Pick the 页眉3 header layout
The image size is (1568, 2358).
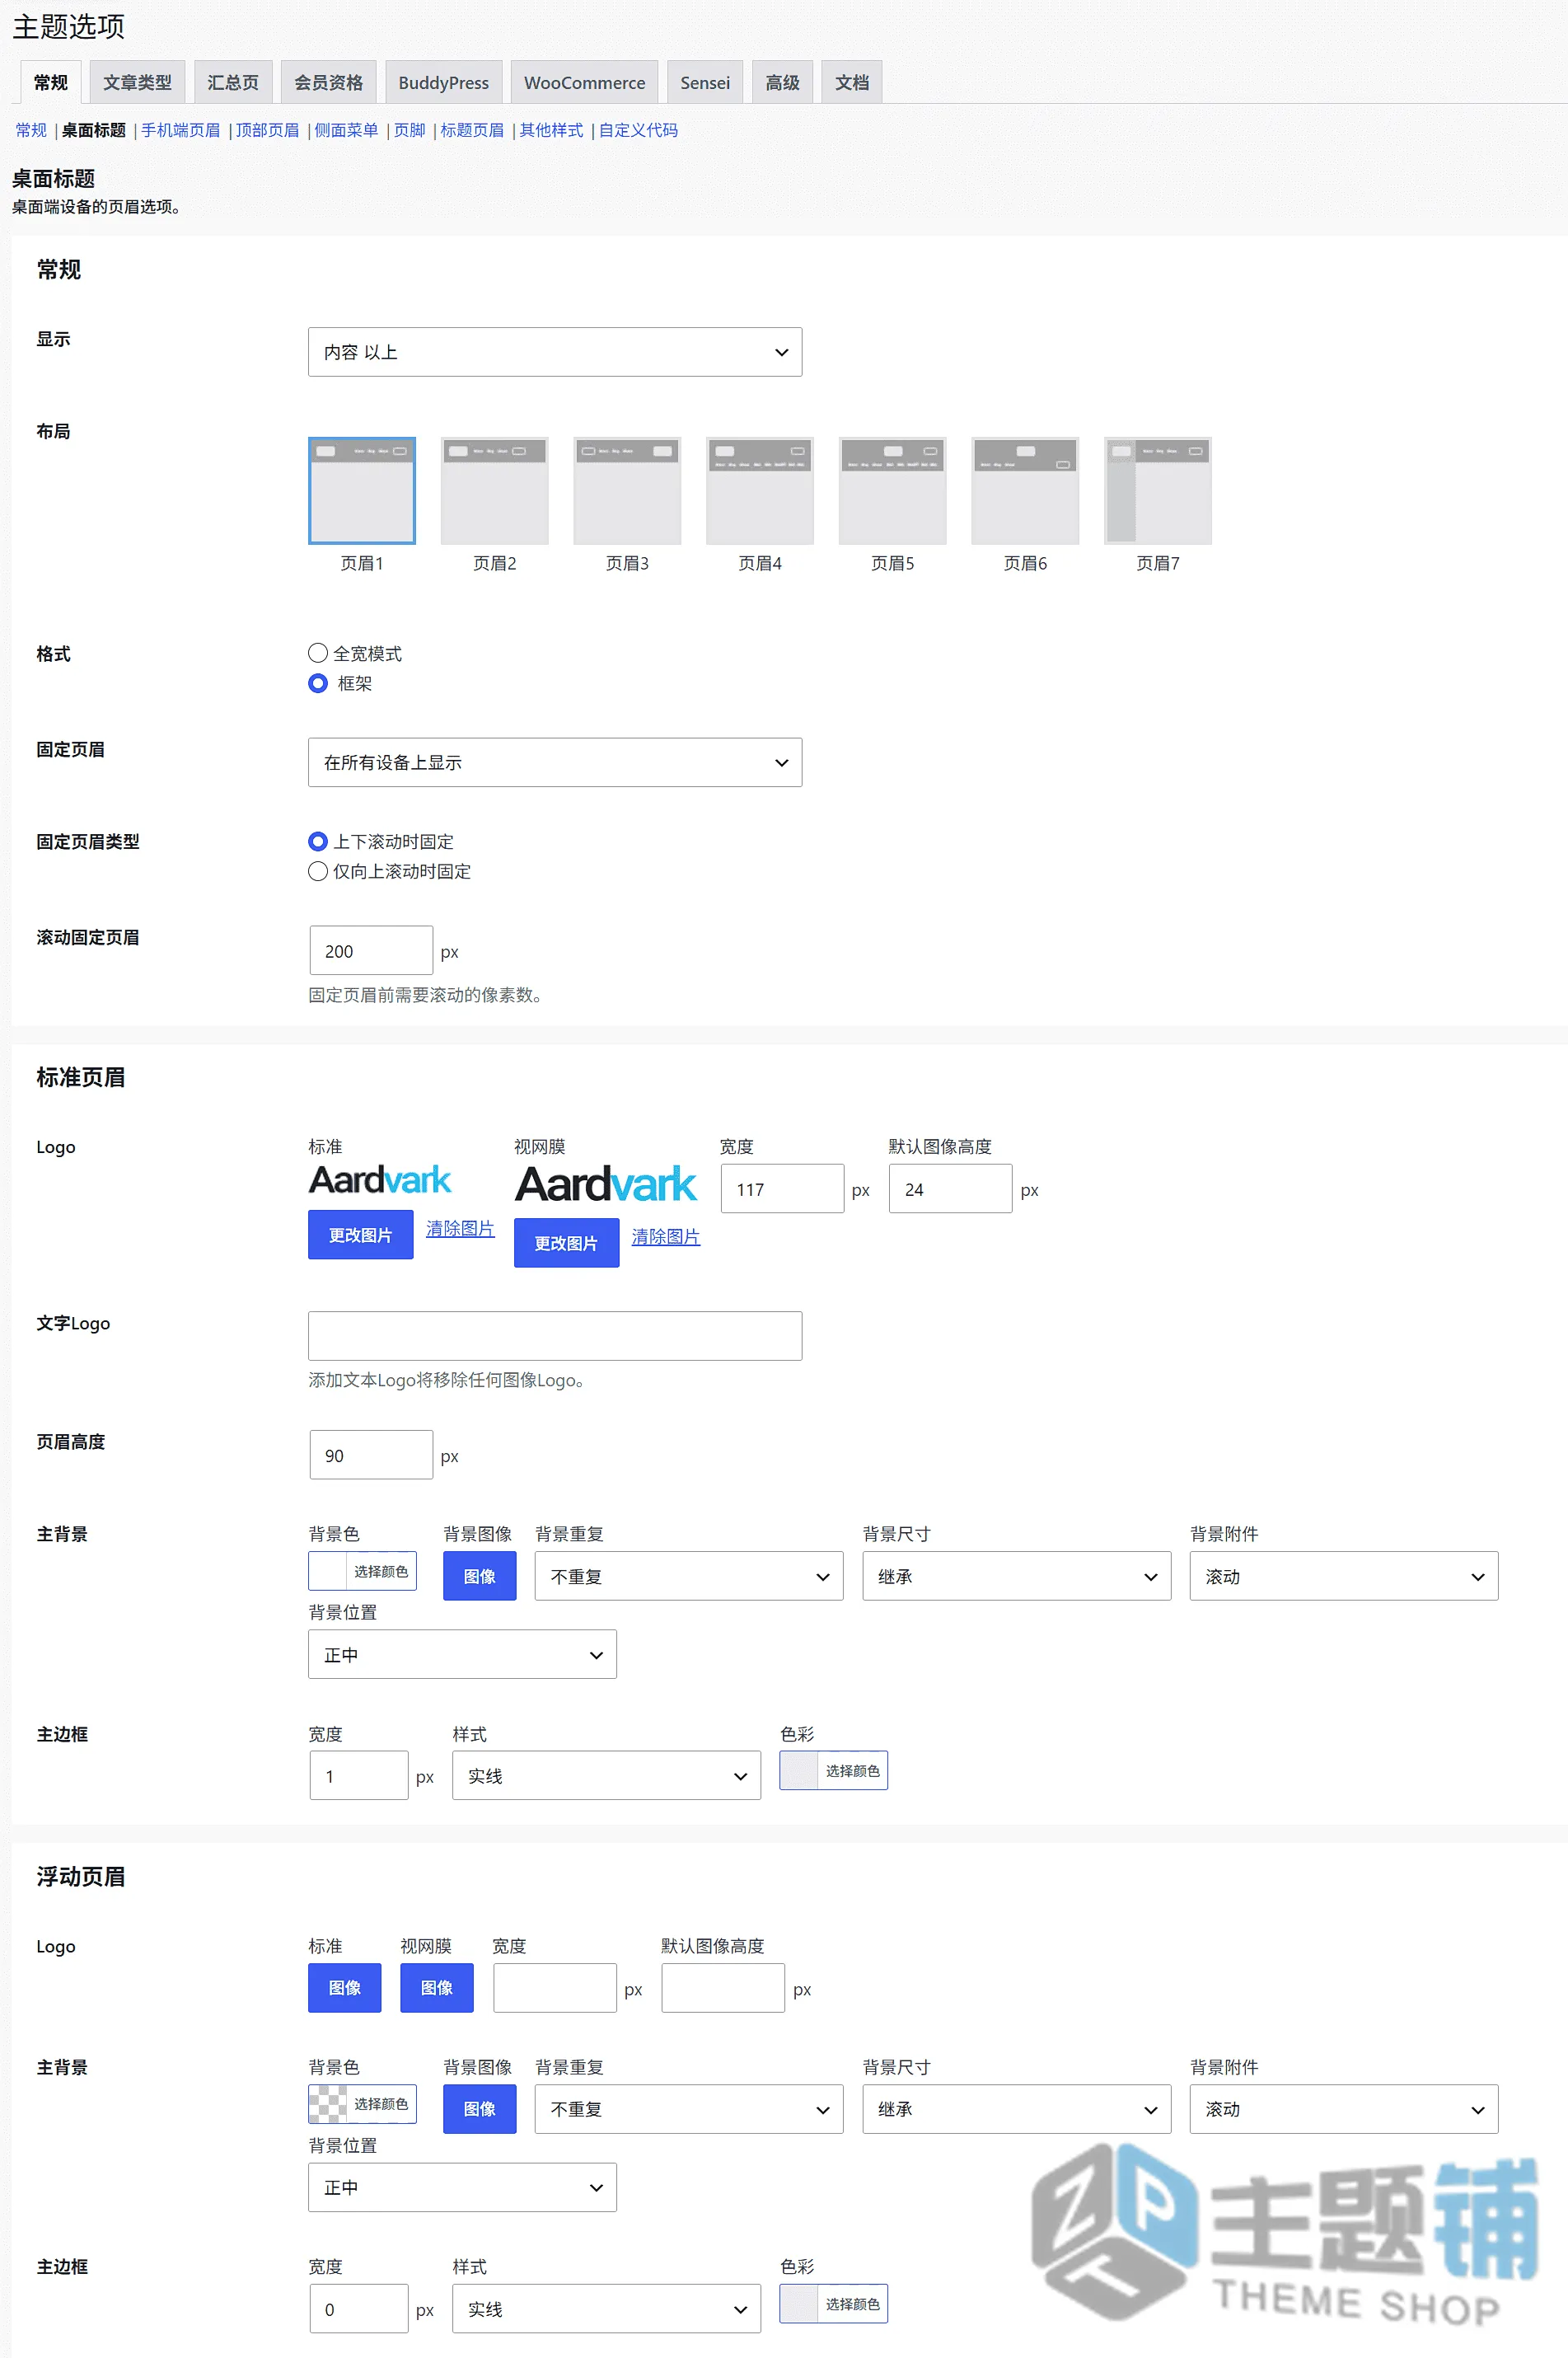point(627,490)
